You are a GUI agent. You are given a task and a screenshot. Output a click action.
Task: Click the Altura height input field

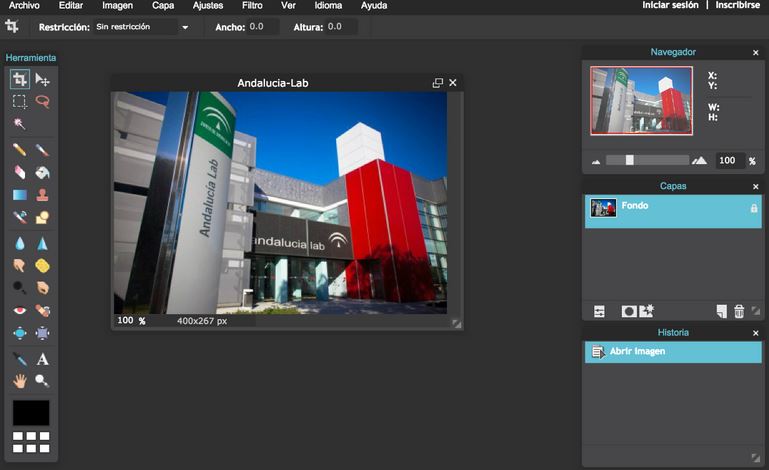(341, 26)
